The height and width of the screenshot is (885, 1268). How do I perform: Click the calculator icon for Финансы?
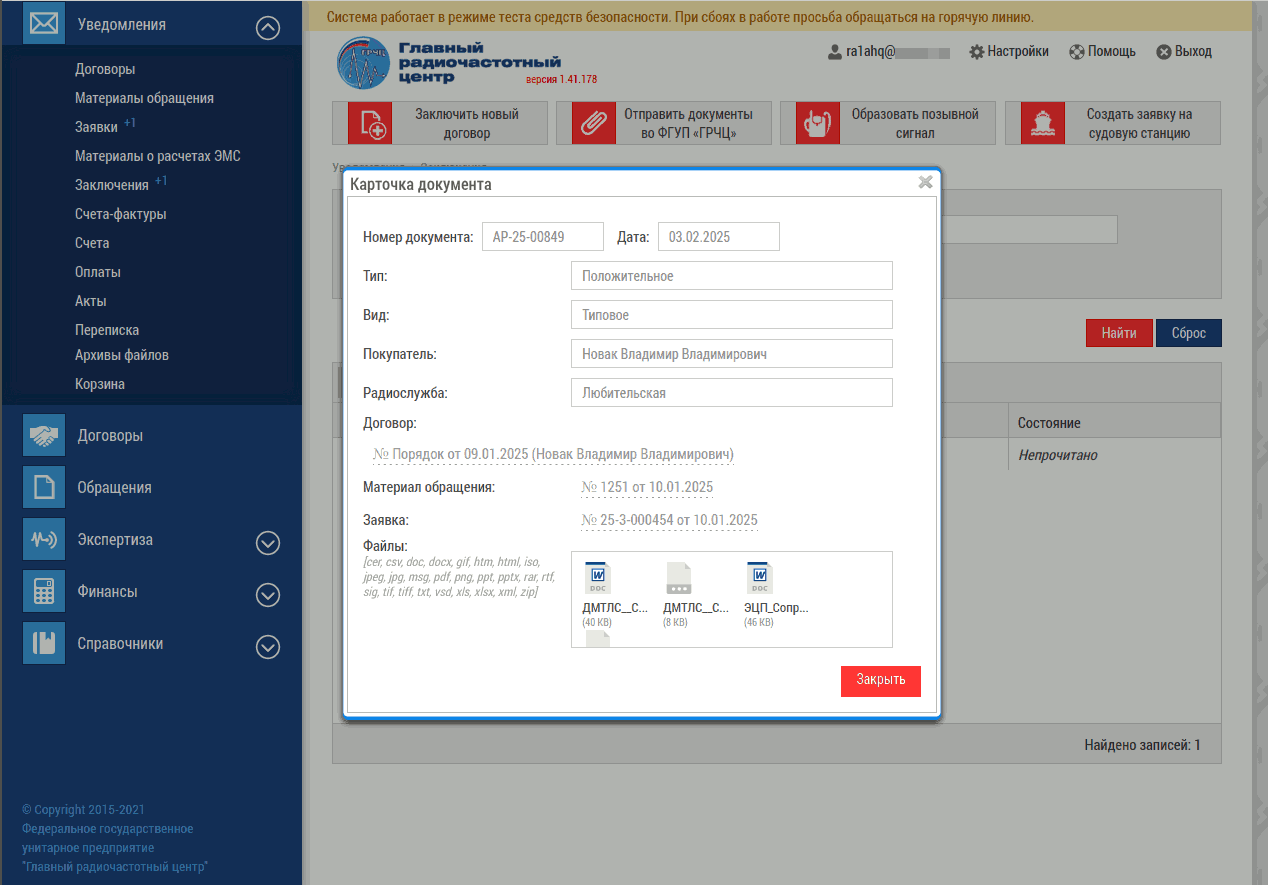43,591
